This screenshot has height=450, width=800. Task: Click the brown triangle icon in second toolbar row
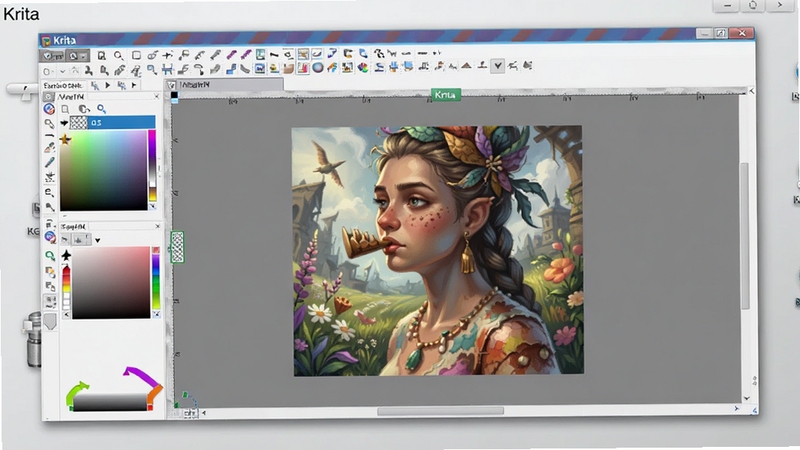(466, 66)
